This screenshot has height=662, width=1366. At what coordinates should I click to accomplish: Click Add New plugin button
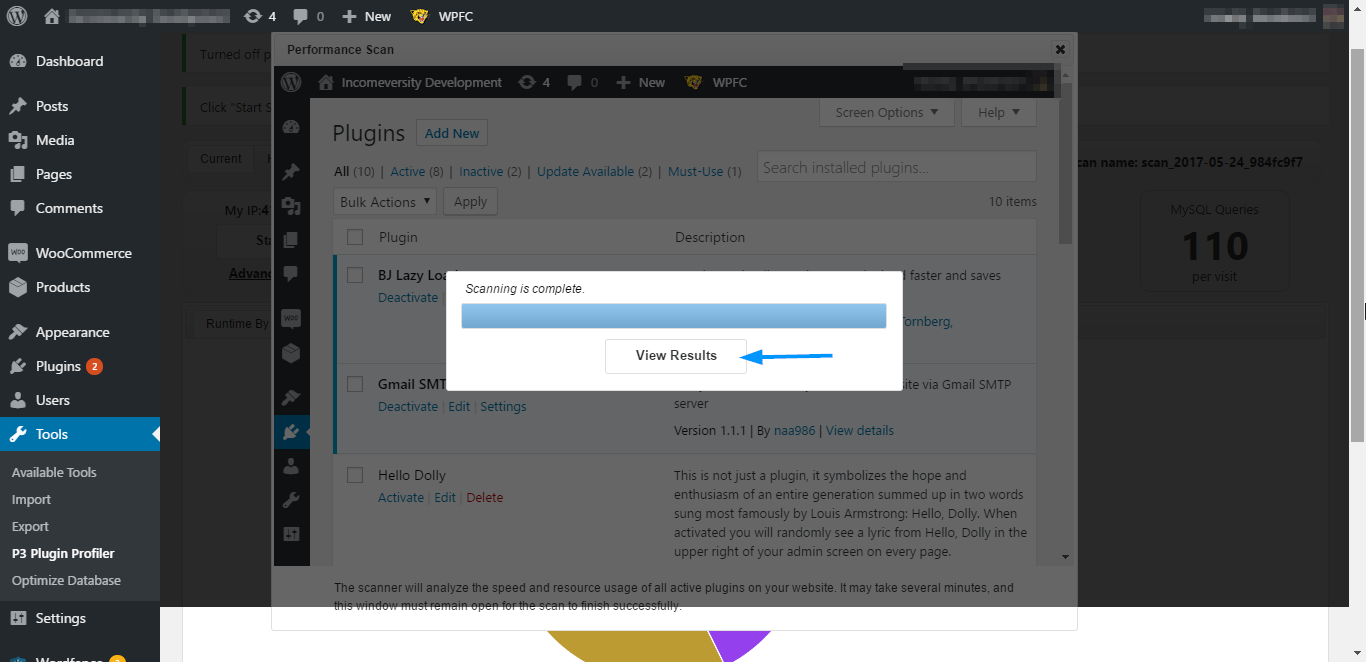(x=452, y=133)
